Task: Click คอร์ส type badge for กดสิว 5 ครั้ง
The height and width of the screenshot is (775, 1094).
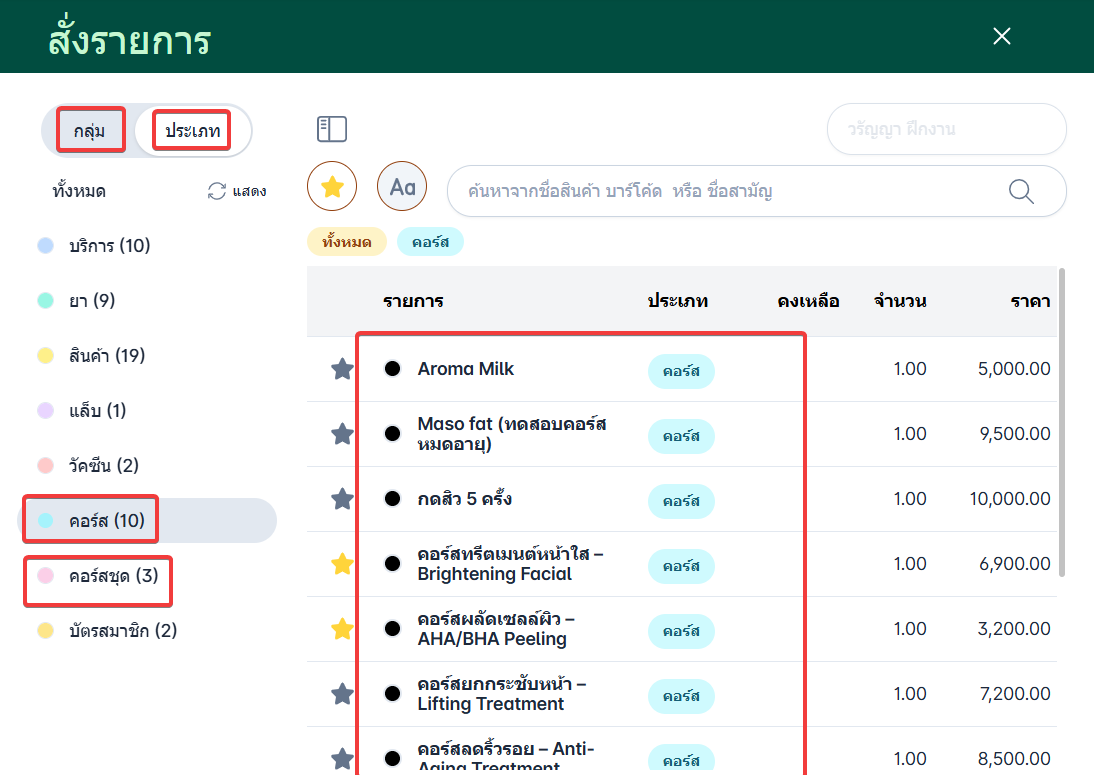Action: (681, 501)
